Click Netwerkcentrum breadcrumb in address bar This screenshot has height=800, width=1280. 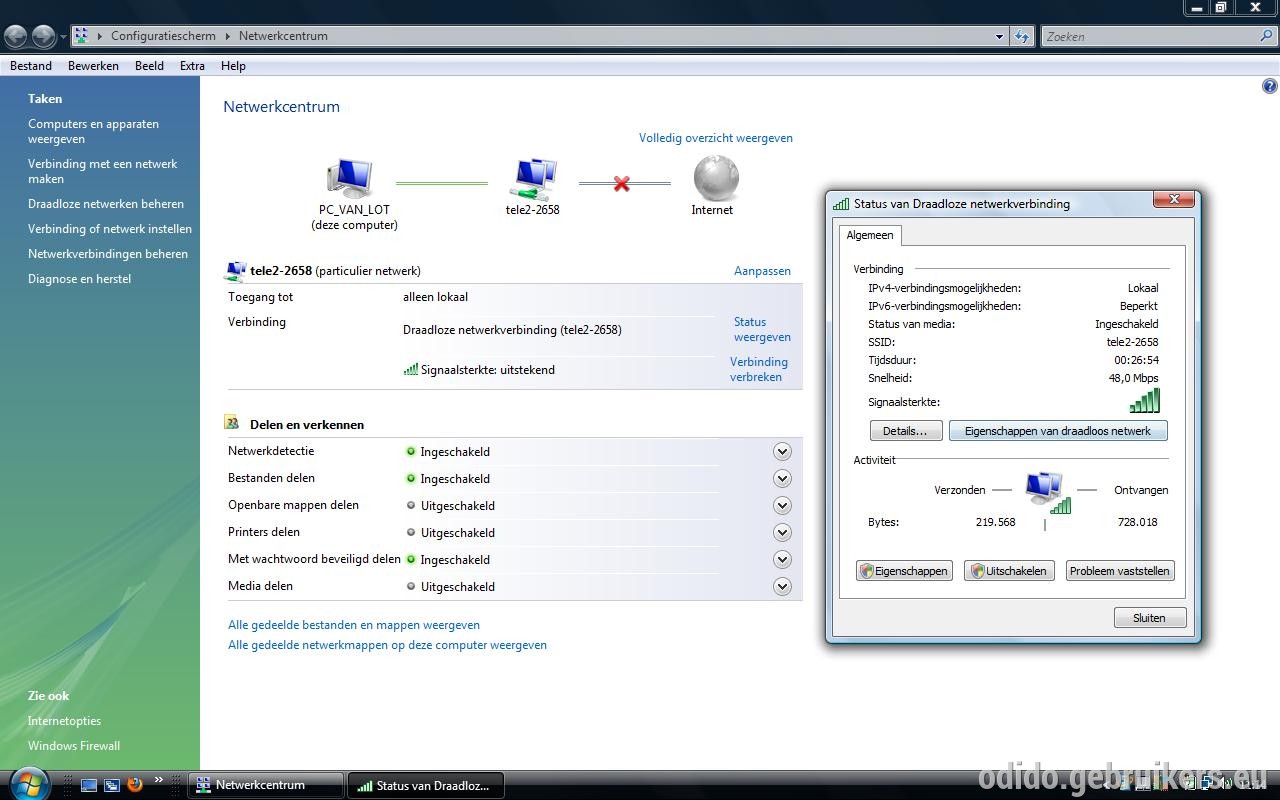point(283,36)
